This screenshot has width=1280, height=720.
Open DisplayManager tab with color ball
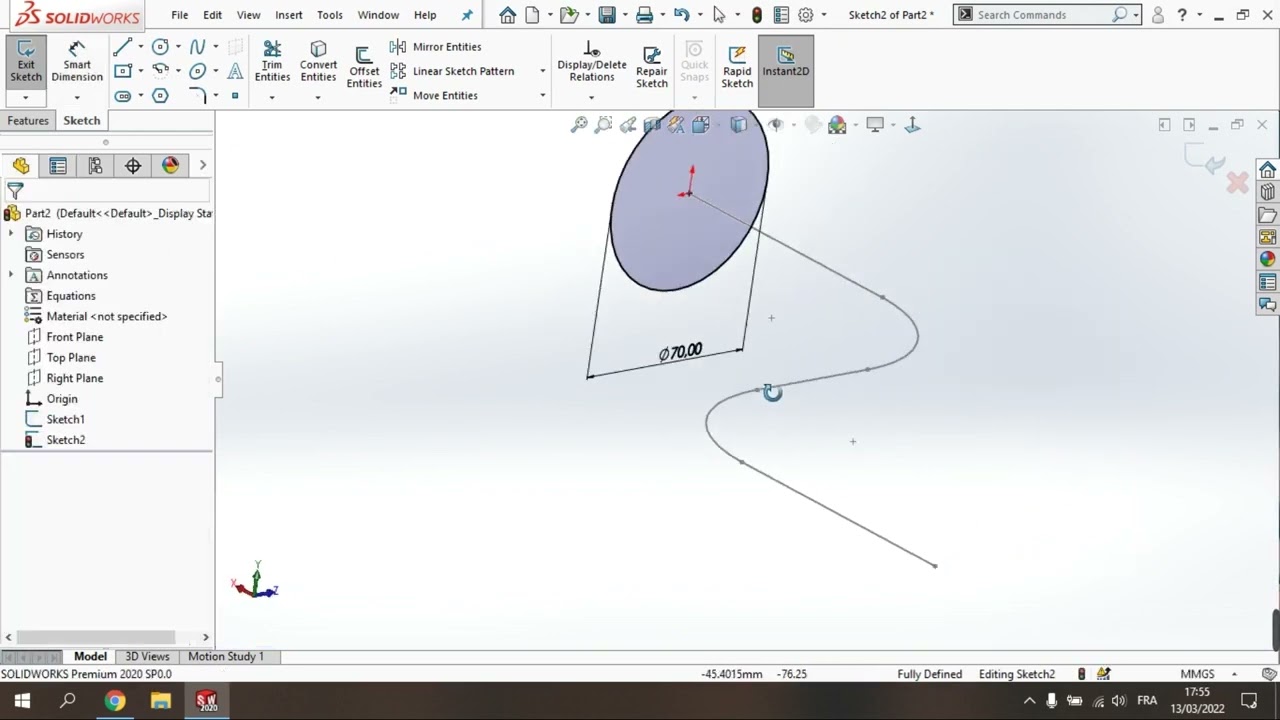click(170, 166)
